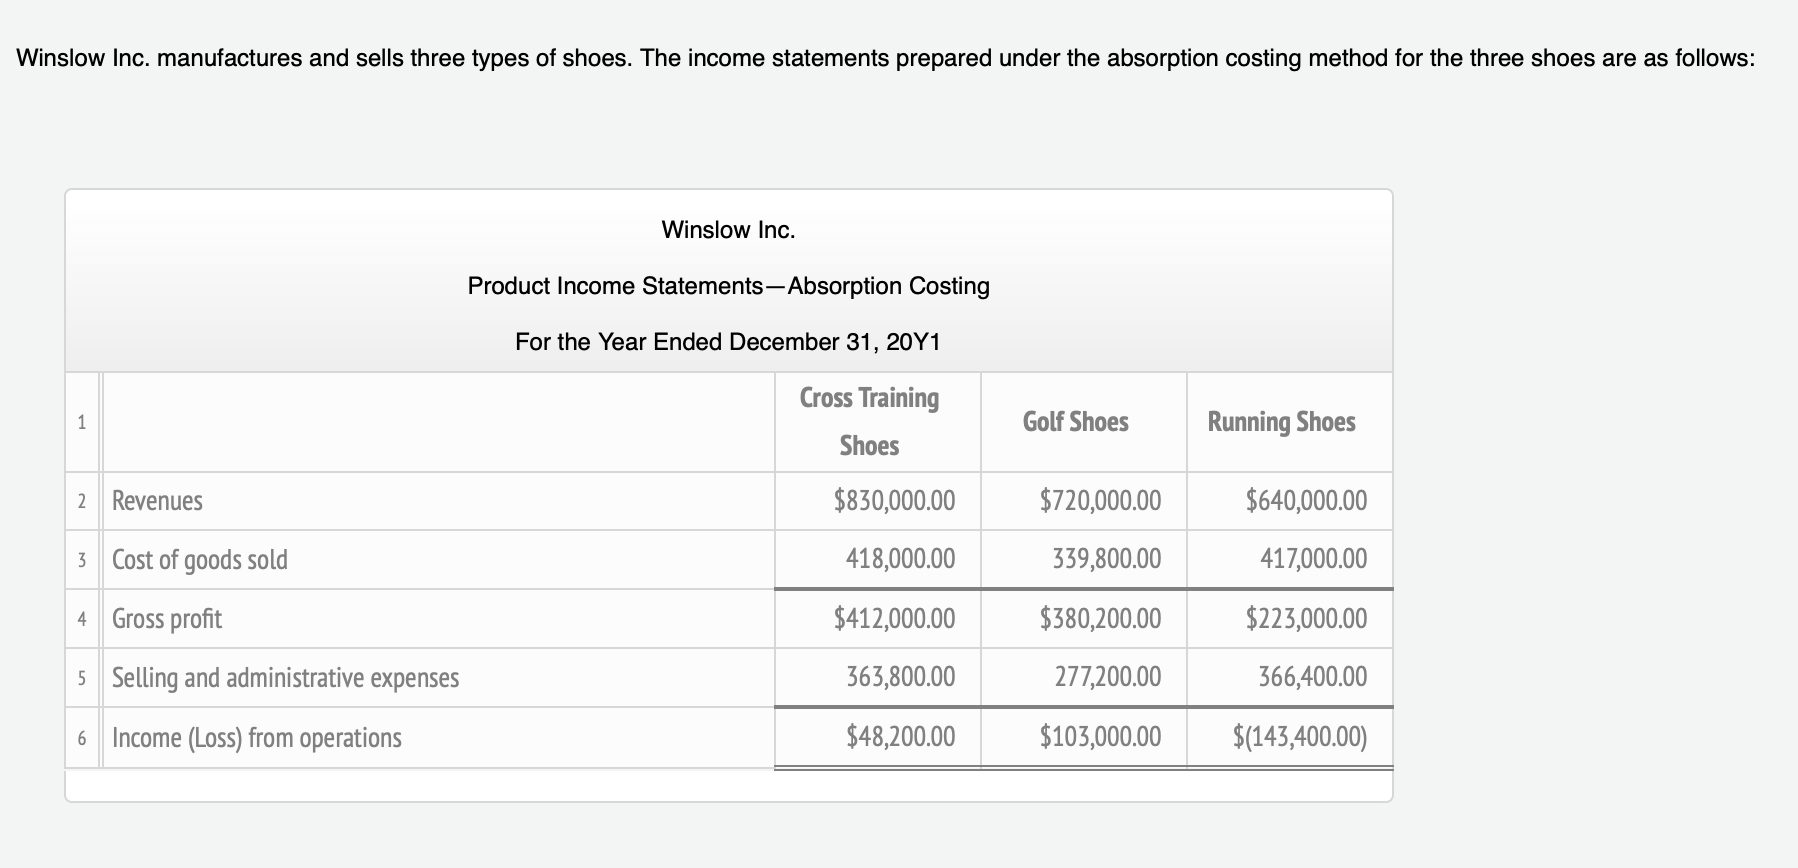The width and height of the screenshot is (1798, 868).
Task: Click the Product Income Statements—Absorption Costing heading
Action: click(728, 286)
